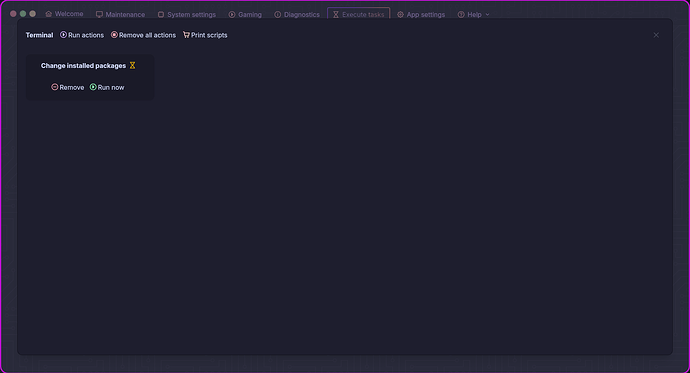Select the Execute tasks tab
Screen dimensions: 690x373
[359, 15]
